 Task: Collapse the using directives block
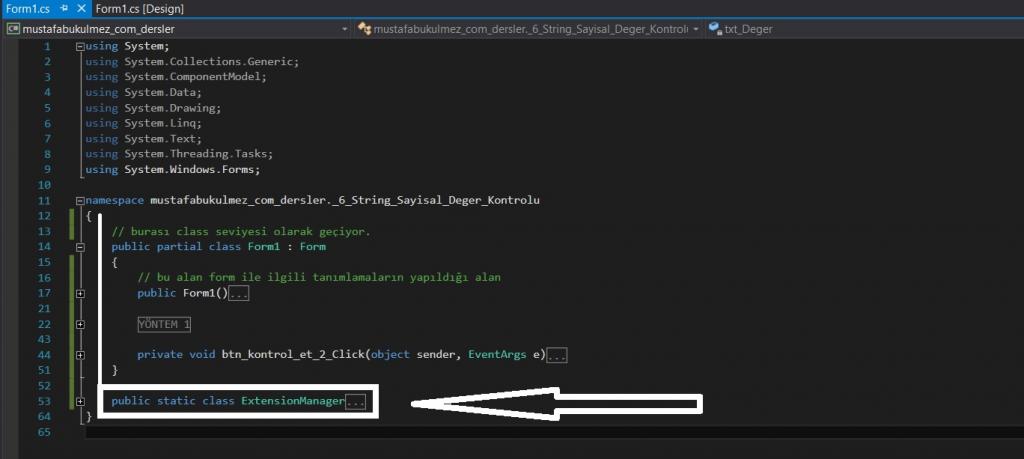pyautogui.click(x=80, y=46)
